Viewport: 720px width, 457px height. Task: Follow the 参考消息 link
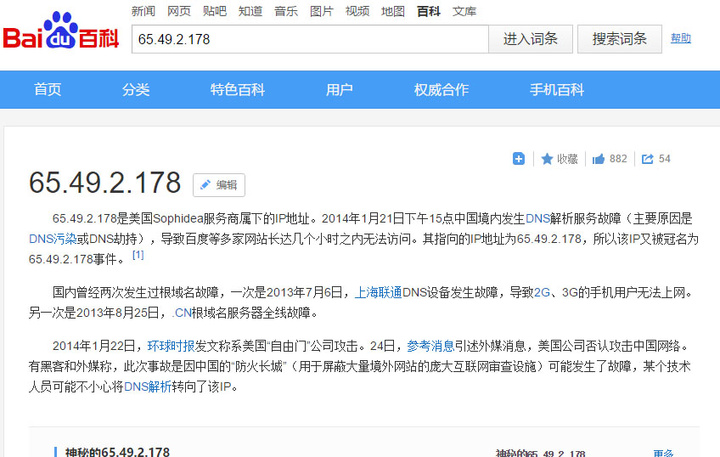tap(431, 346)
